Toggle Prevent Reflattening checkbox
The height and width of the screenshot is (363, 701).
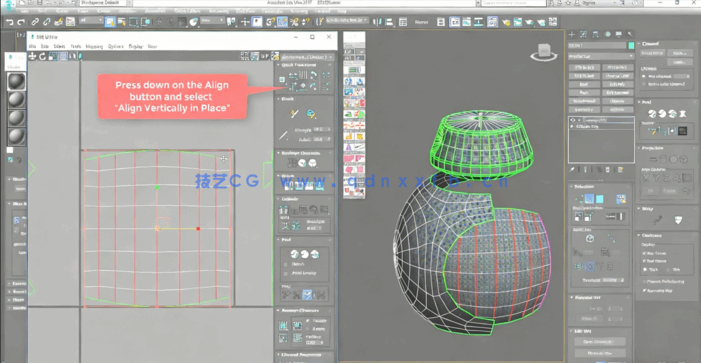(x=644, y=282)
